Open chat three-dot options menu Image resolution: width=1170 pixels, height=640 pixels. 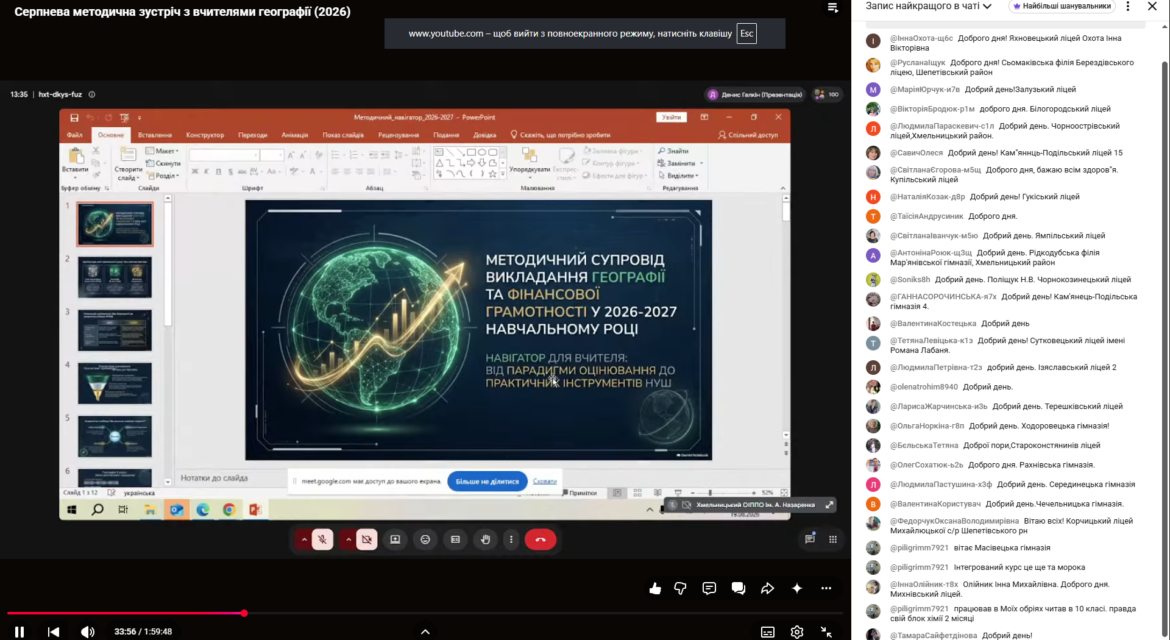(x=1127, y=6)
